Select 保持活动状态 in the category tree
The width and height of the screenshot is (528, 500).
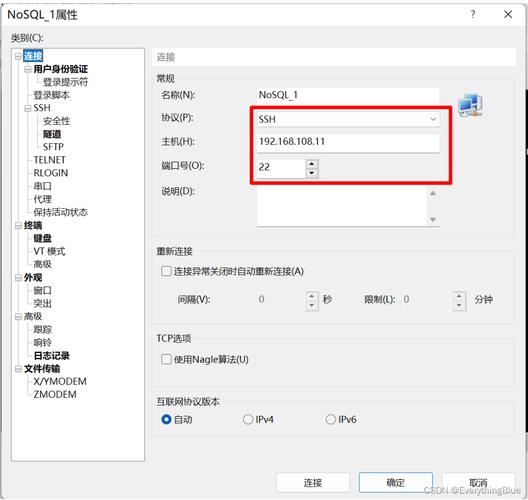point(61,212)
